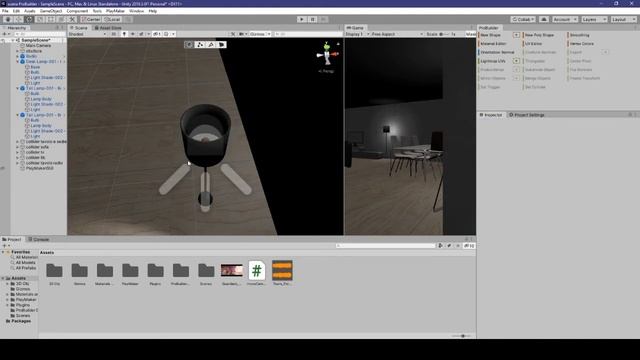
Task: Open UV Editor in ProBuilder panel
Action: pos(533,44)
